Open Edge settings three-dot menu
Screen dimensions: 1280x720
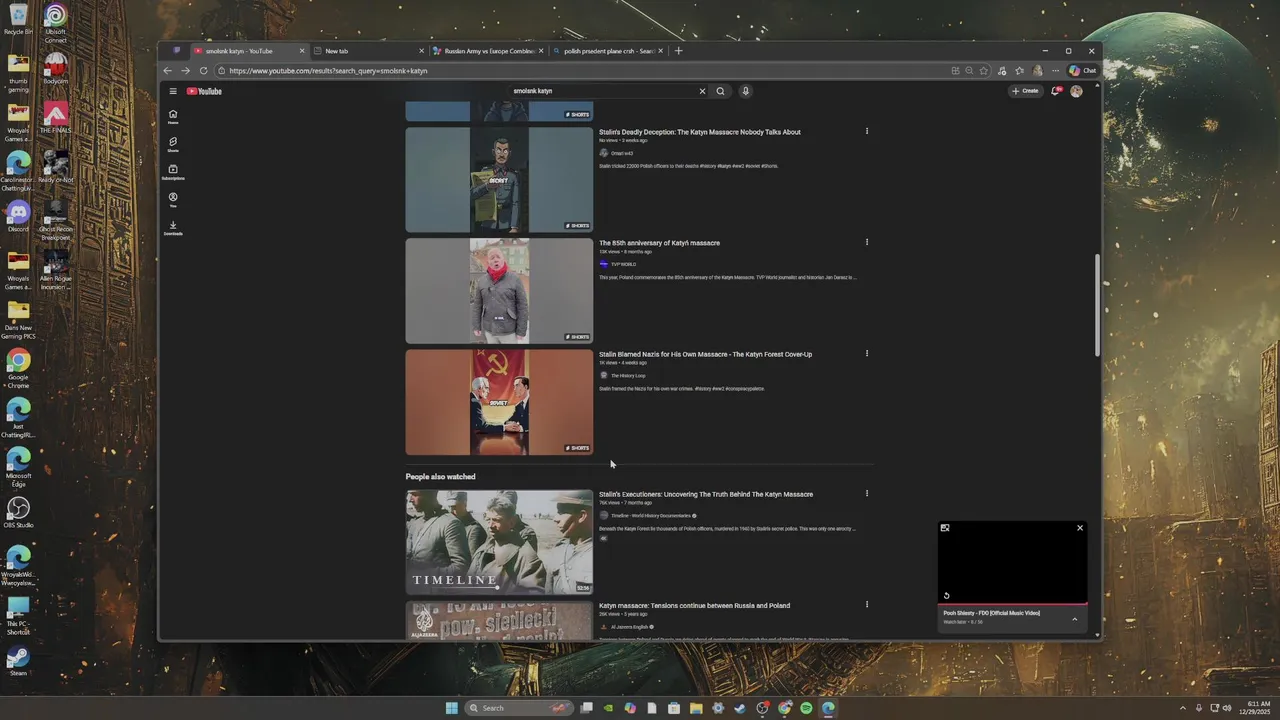point(1055,71)
